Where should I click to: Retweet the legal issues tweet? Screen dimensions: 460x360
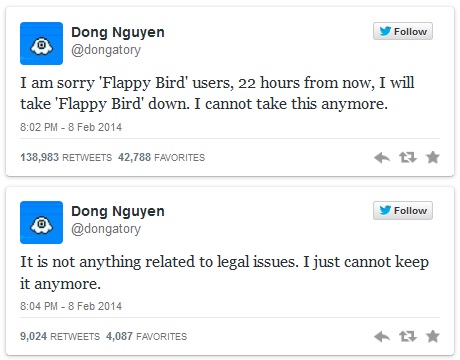(x=408, y=336)
